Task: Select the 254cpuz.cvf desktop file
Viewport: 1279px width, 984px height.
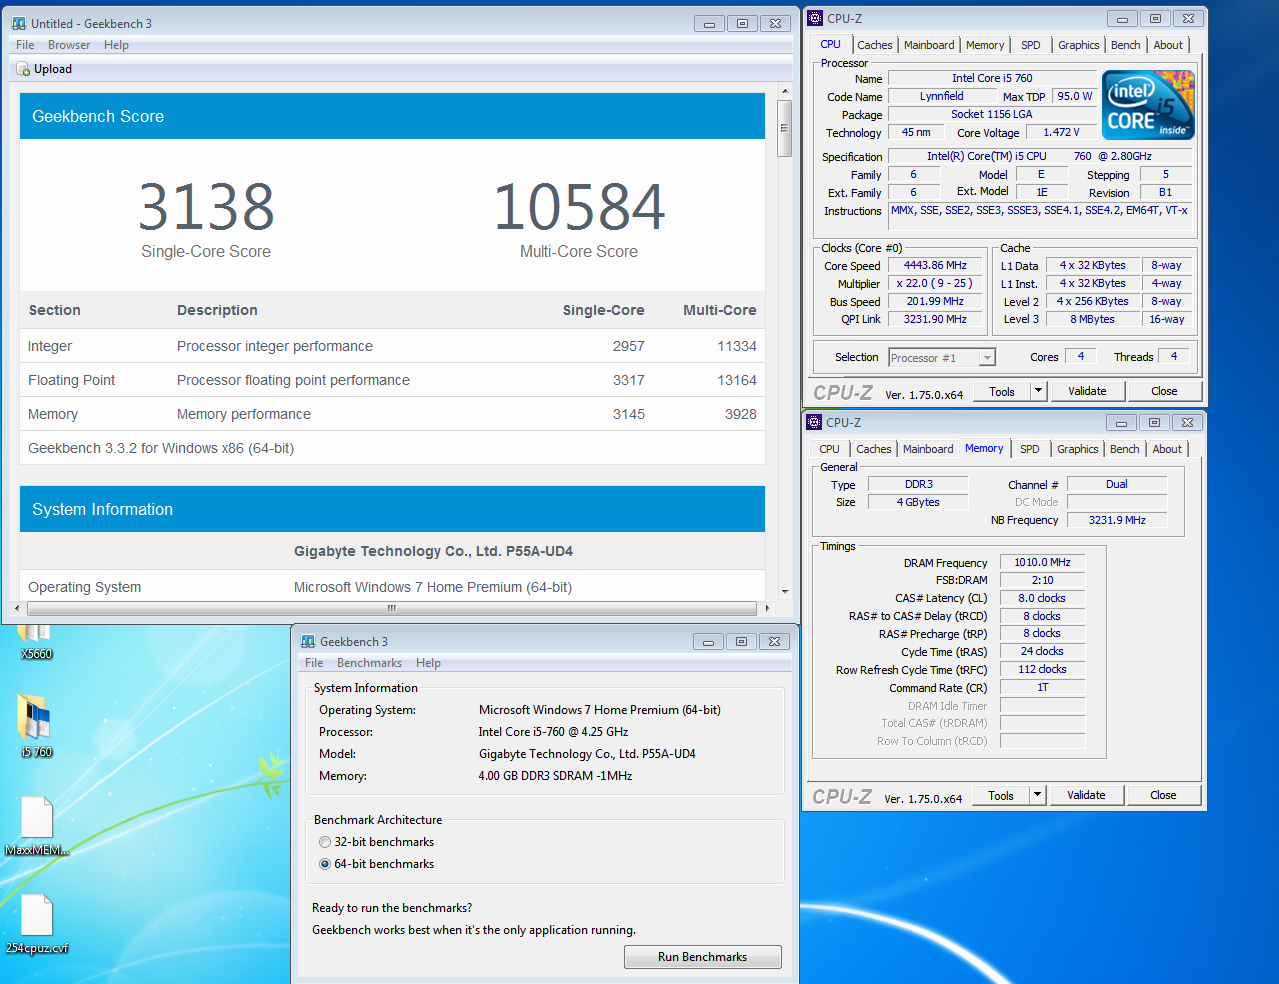Action: (37, 924)
